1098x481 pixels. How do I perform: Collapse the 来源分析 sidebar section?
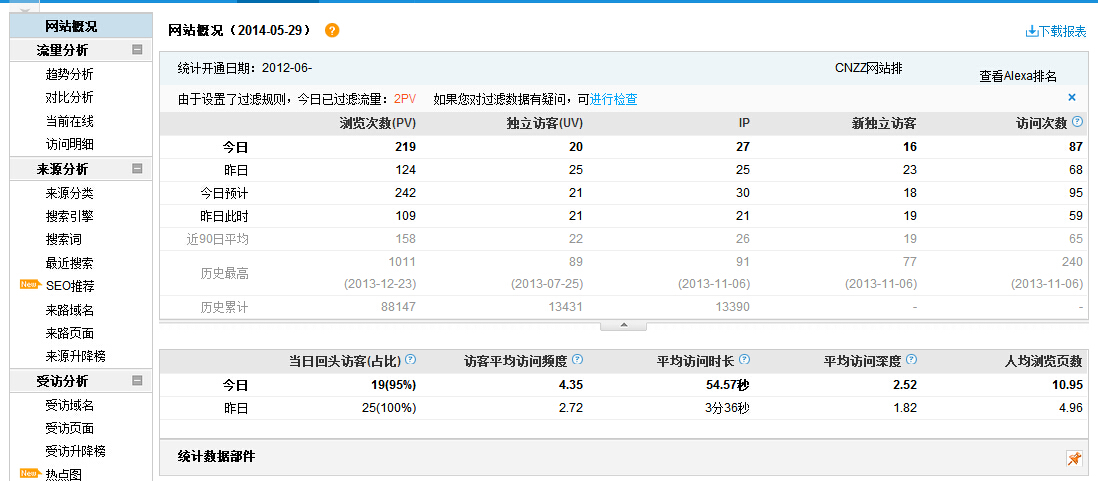tap(137, 169)
